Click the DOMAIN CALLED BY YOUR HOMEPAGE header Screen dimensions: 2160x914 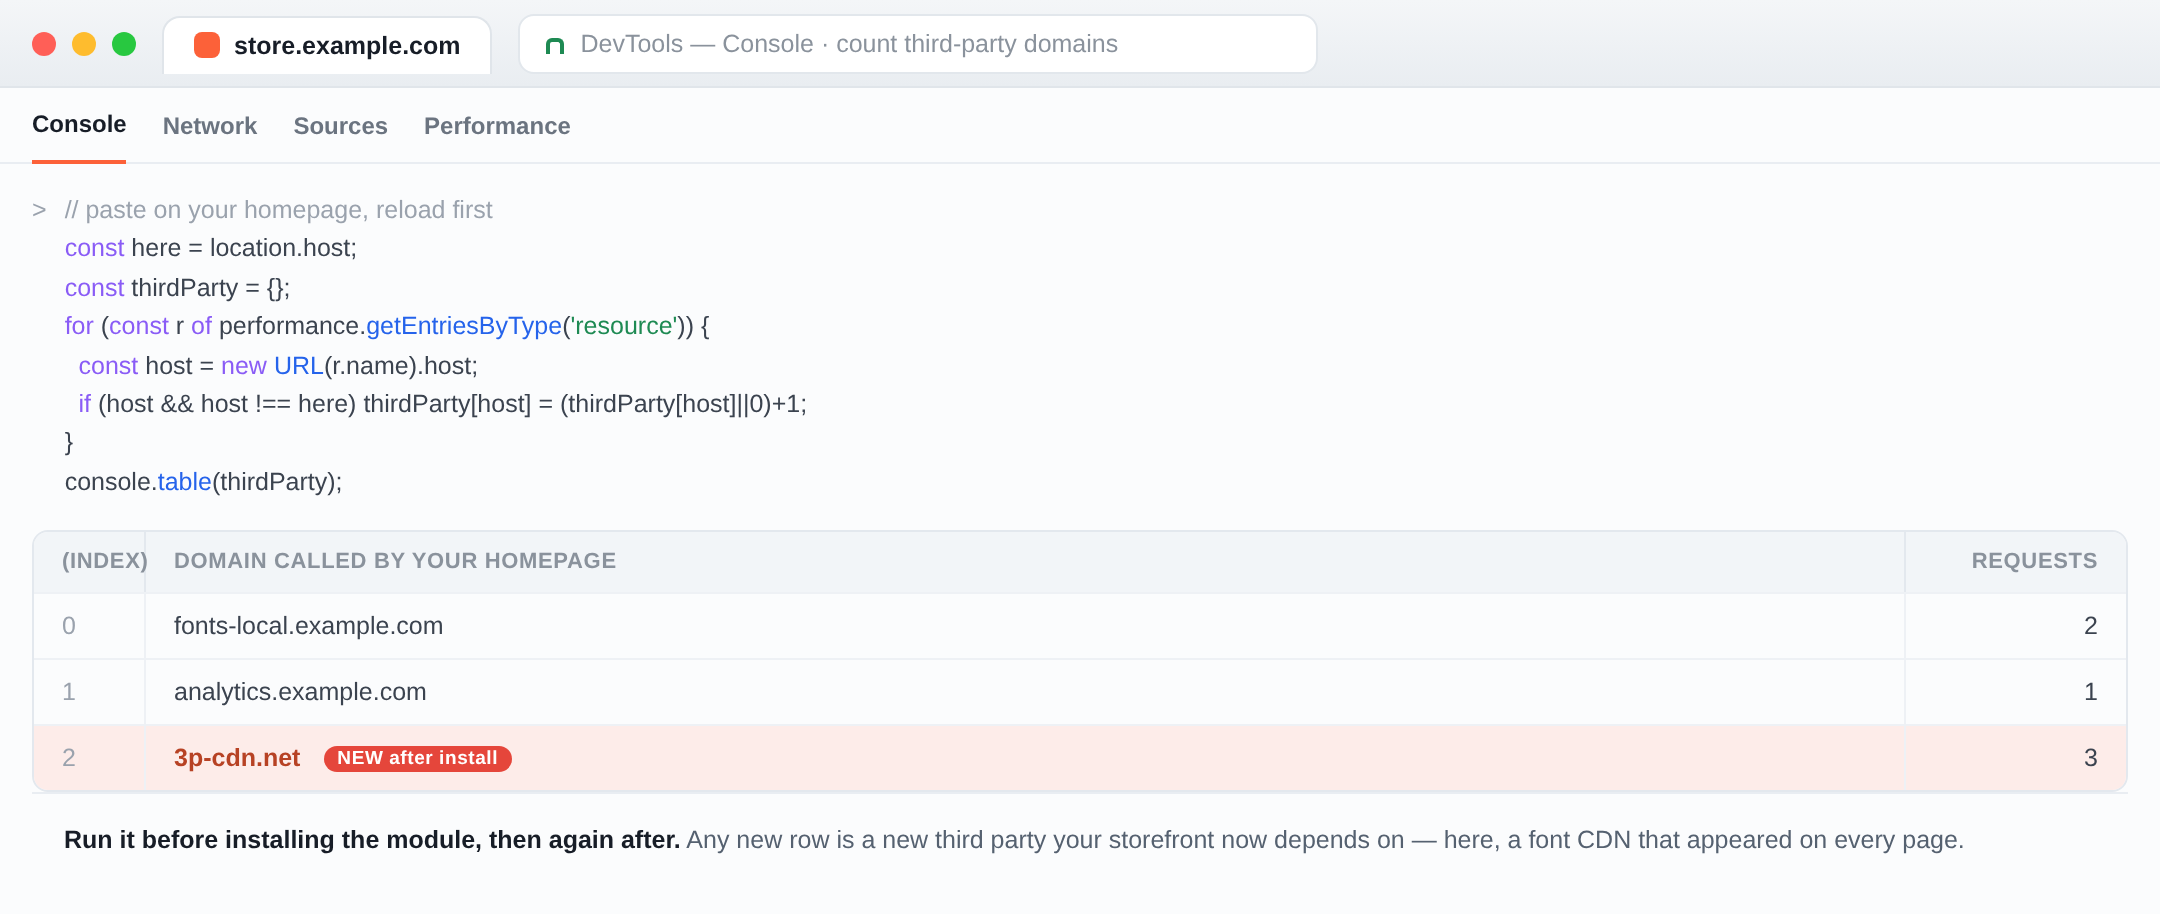tap(395, 561)
